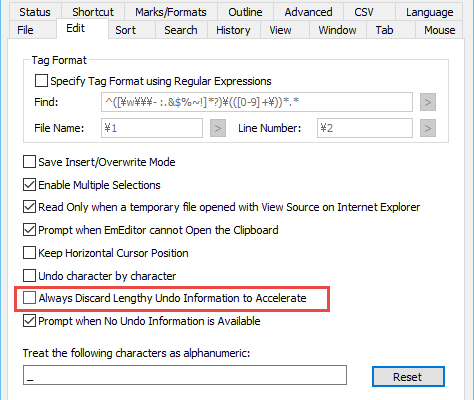This screenshot has width=474, height=400.
Task: Focus the alphanumeric characters input field
Action: click(x=185, y=375)
